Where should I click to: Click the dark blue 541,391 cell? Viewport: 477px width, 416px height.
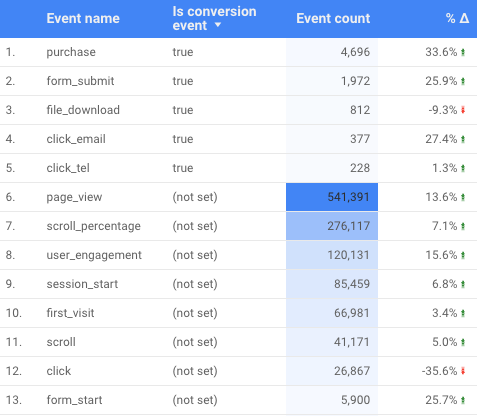pyautogui.click(x=332, y=197)
